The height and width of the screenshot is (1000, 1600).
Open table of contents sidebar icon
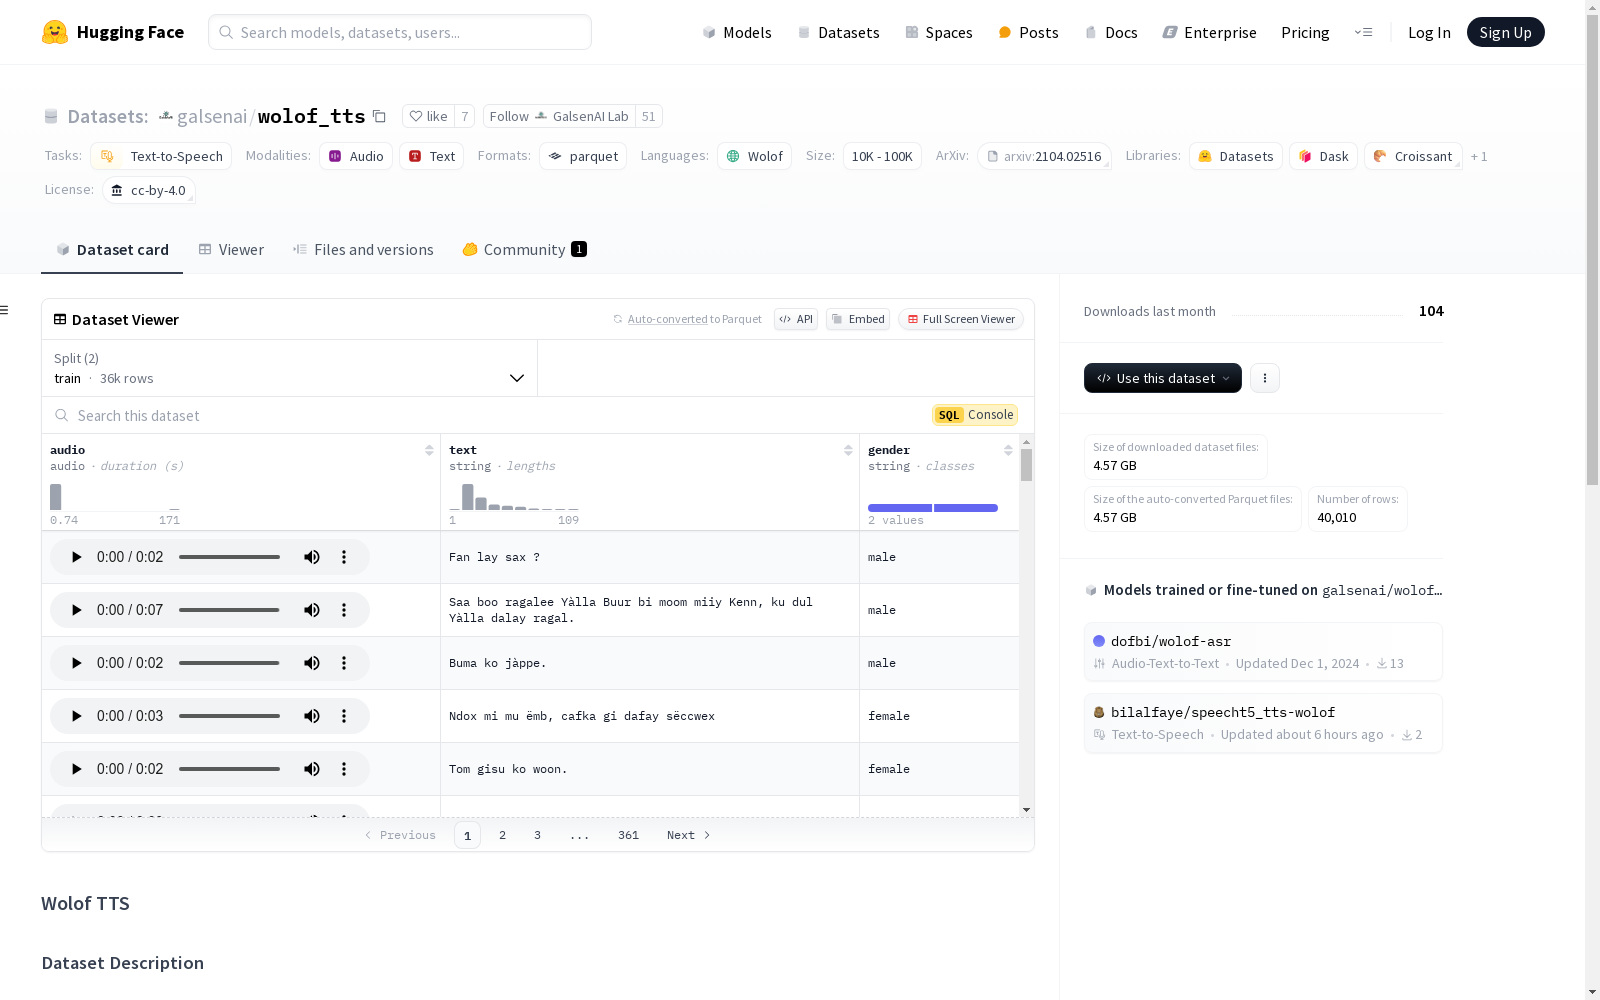4,310
